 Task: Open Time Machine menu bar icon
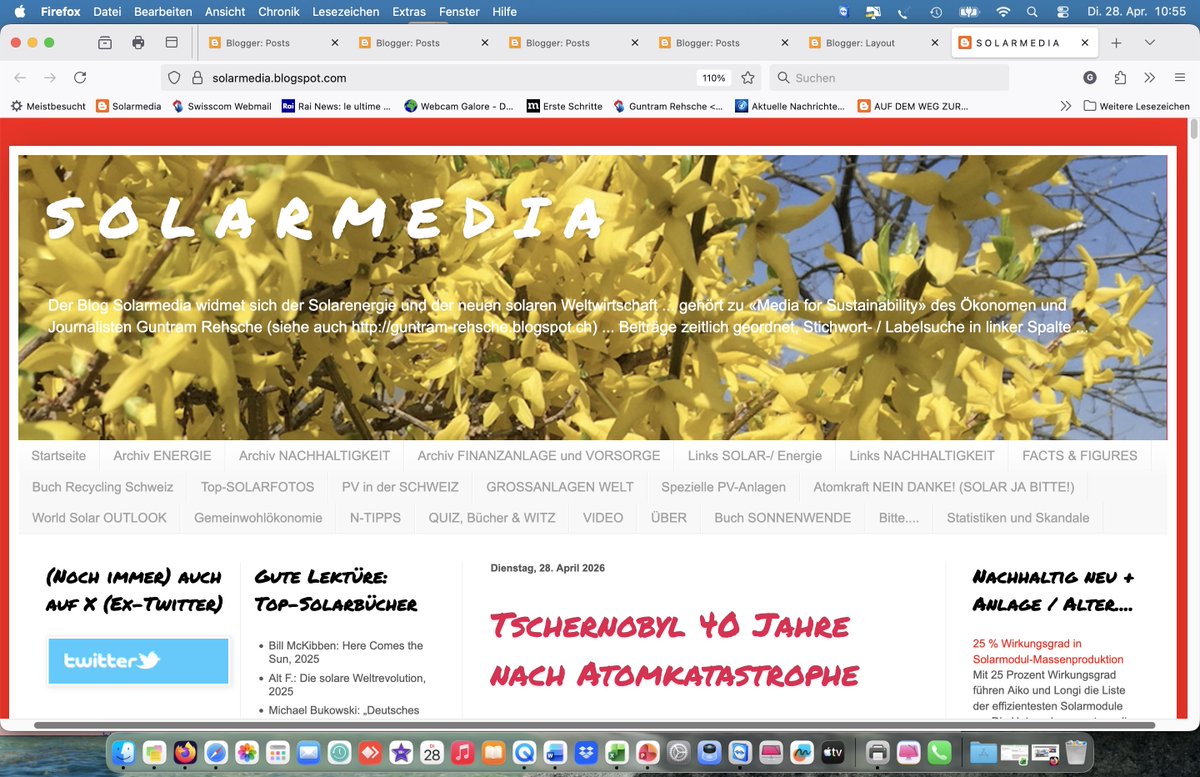(936, 12)
